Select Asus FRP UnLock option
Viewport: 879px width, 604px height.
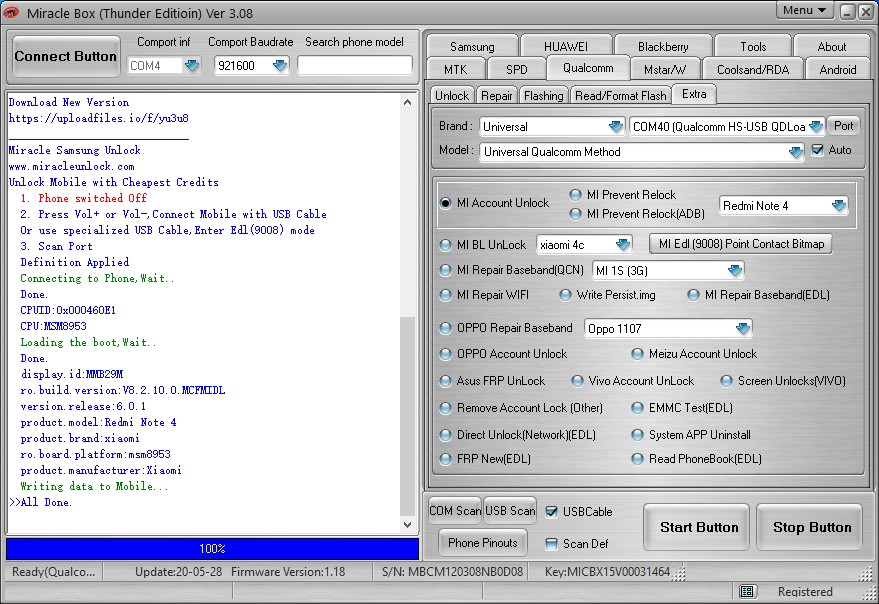point(446,381)
